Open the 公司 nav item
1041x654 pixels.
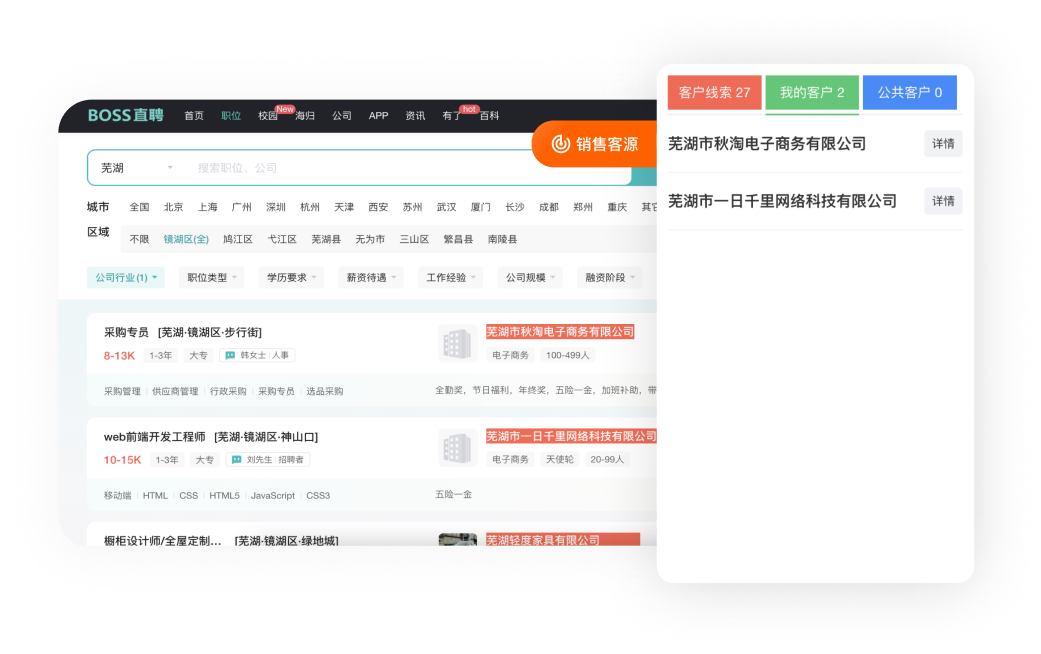click(x=342, y=116)
